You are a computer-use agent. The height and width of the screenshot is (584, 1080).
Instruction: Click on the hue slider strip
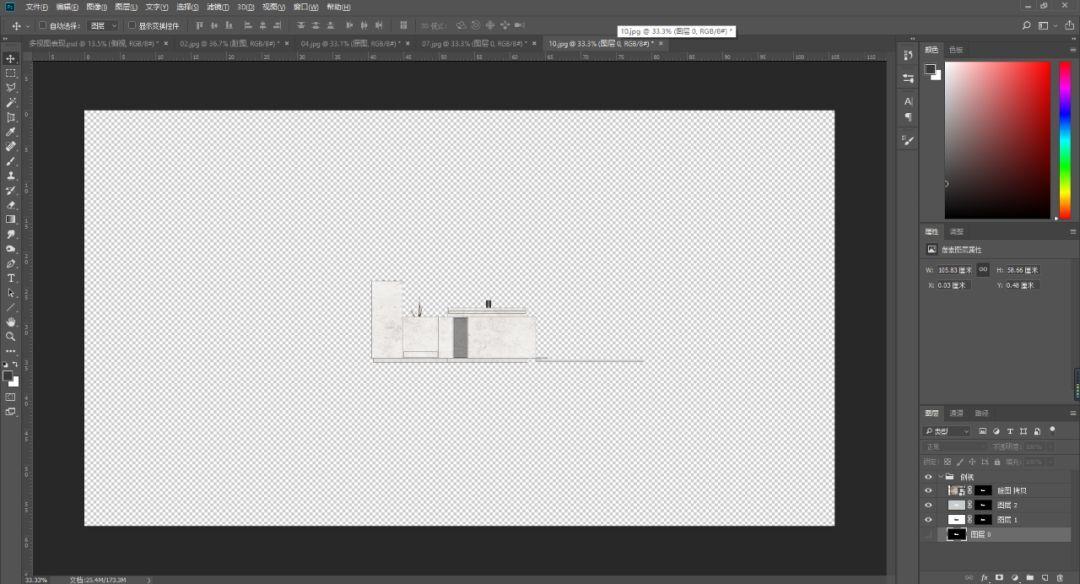(x=1065, y=140)
